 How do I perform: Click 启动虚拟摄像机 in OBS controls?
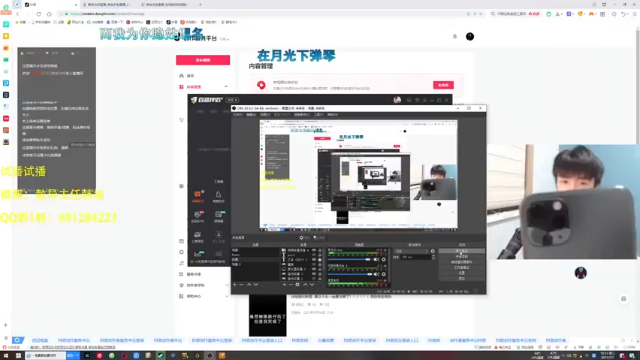(x=462, y=262)
